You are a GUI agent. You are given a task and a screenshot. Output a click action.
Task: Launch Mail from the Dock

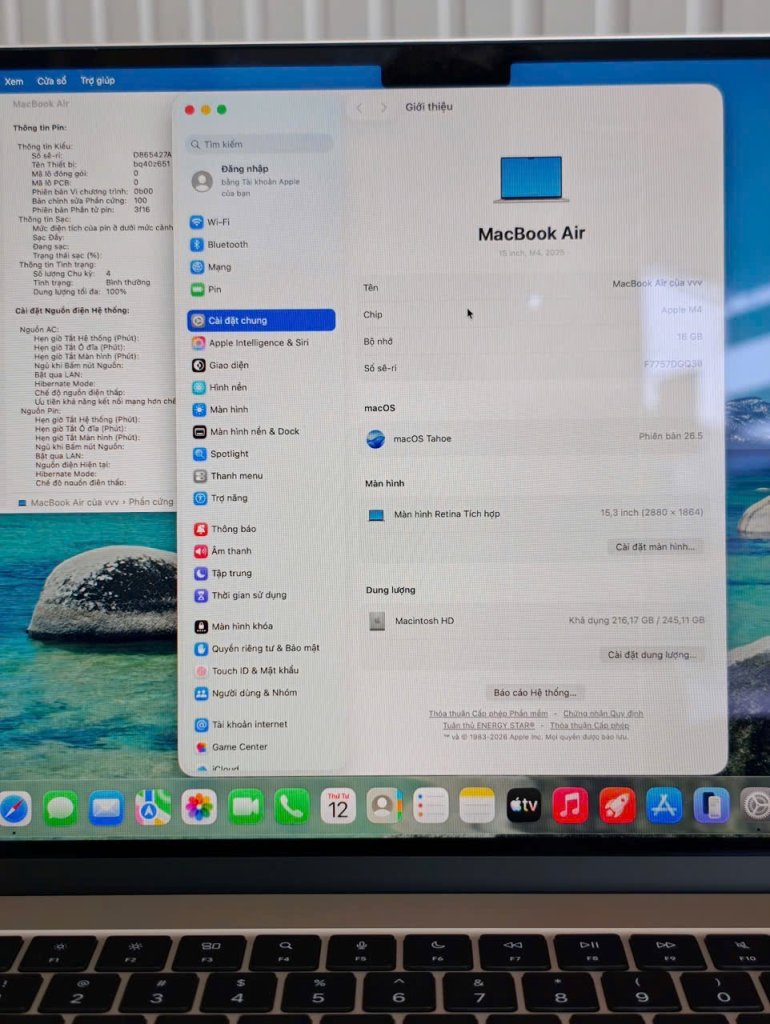tap(106, 808)
